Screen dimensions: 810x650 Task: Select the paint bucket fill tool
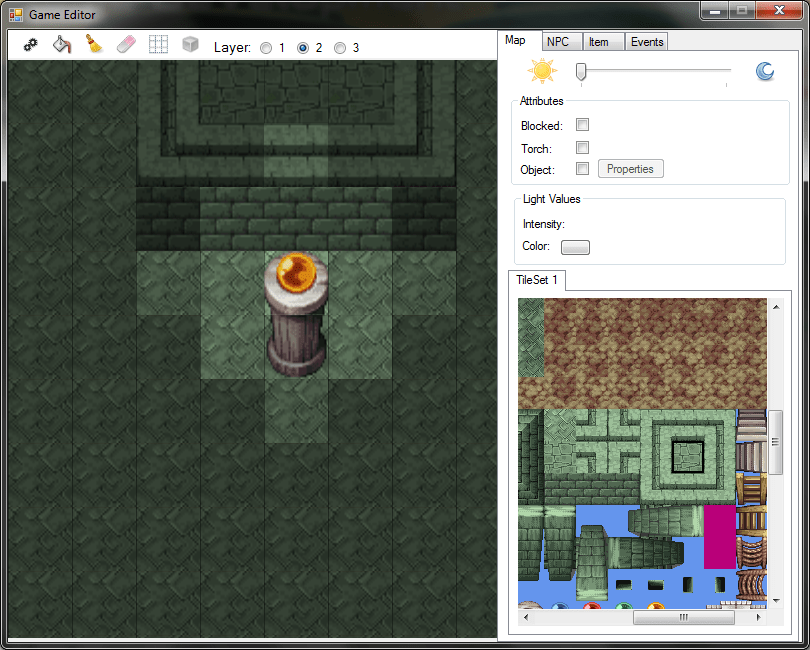pos(61,45)
